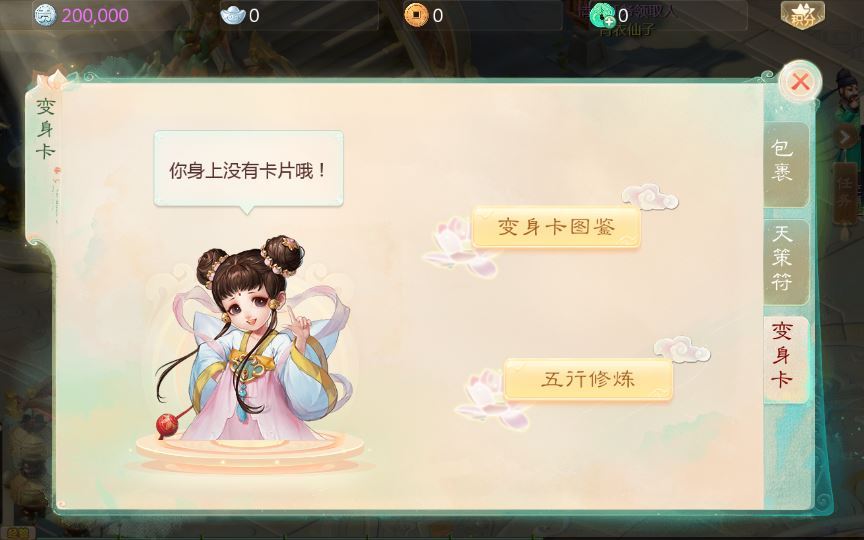864x540 pixels.
Task: Click the red ball toy near the girl
Action: click(x=166, y=425)
